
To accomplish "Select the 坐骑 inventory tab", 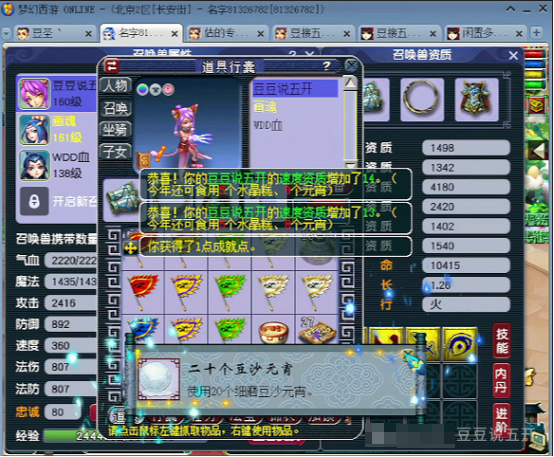I will [x=115, y=130].
